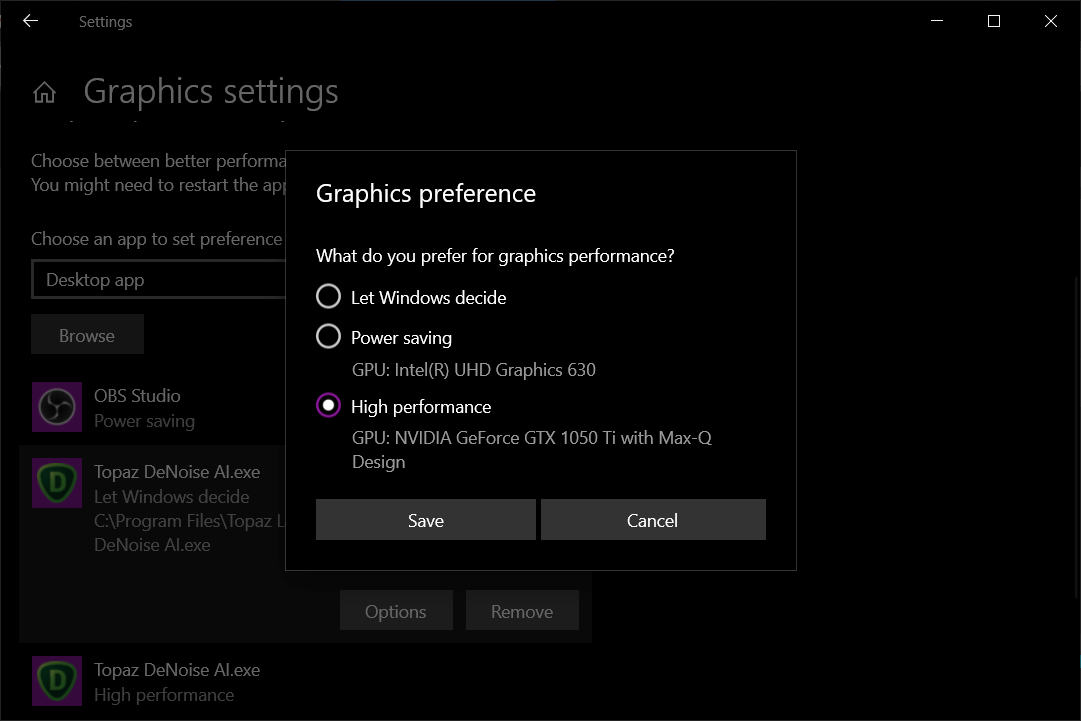Select the Topaz DeNoise AI.exe High performance entry
The image size is (1081, 721).
click(177, 682)
